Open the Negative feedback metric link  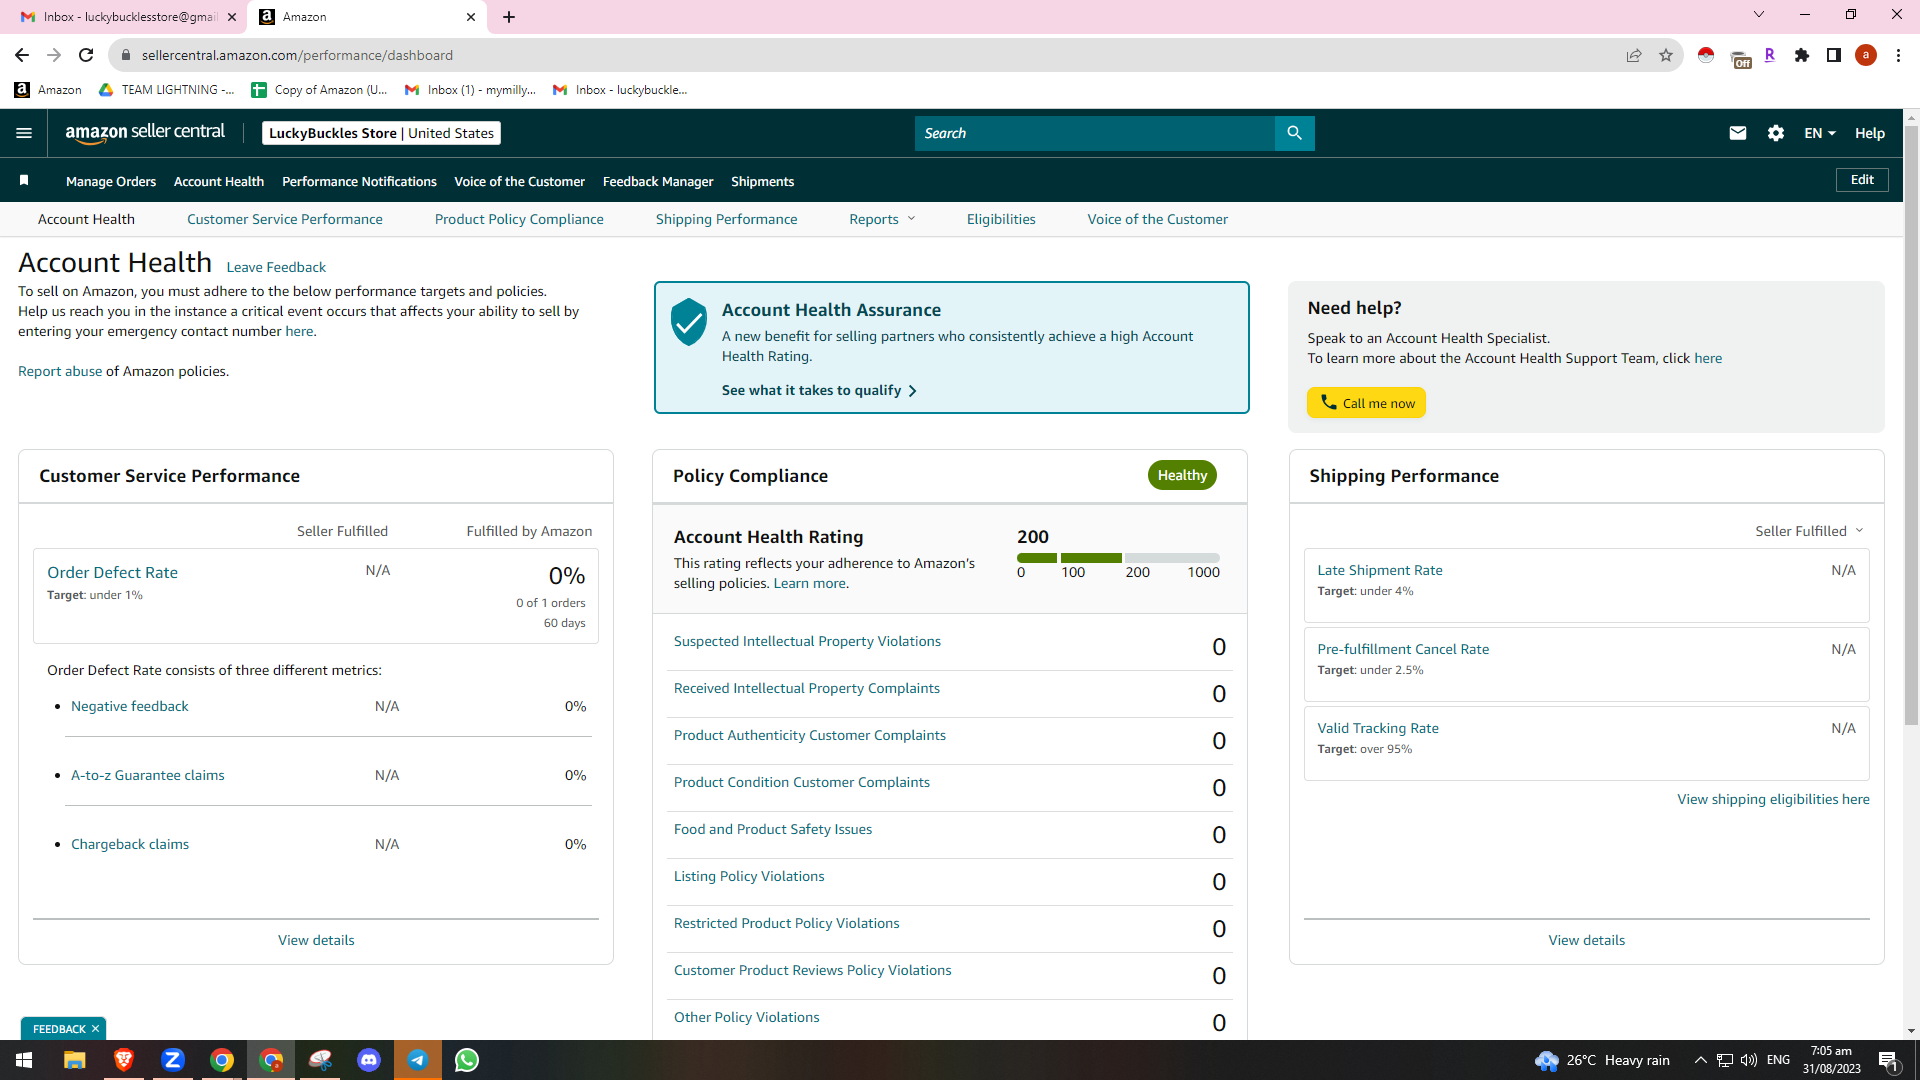click(130, 706)
